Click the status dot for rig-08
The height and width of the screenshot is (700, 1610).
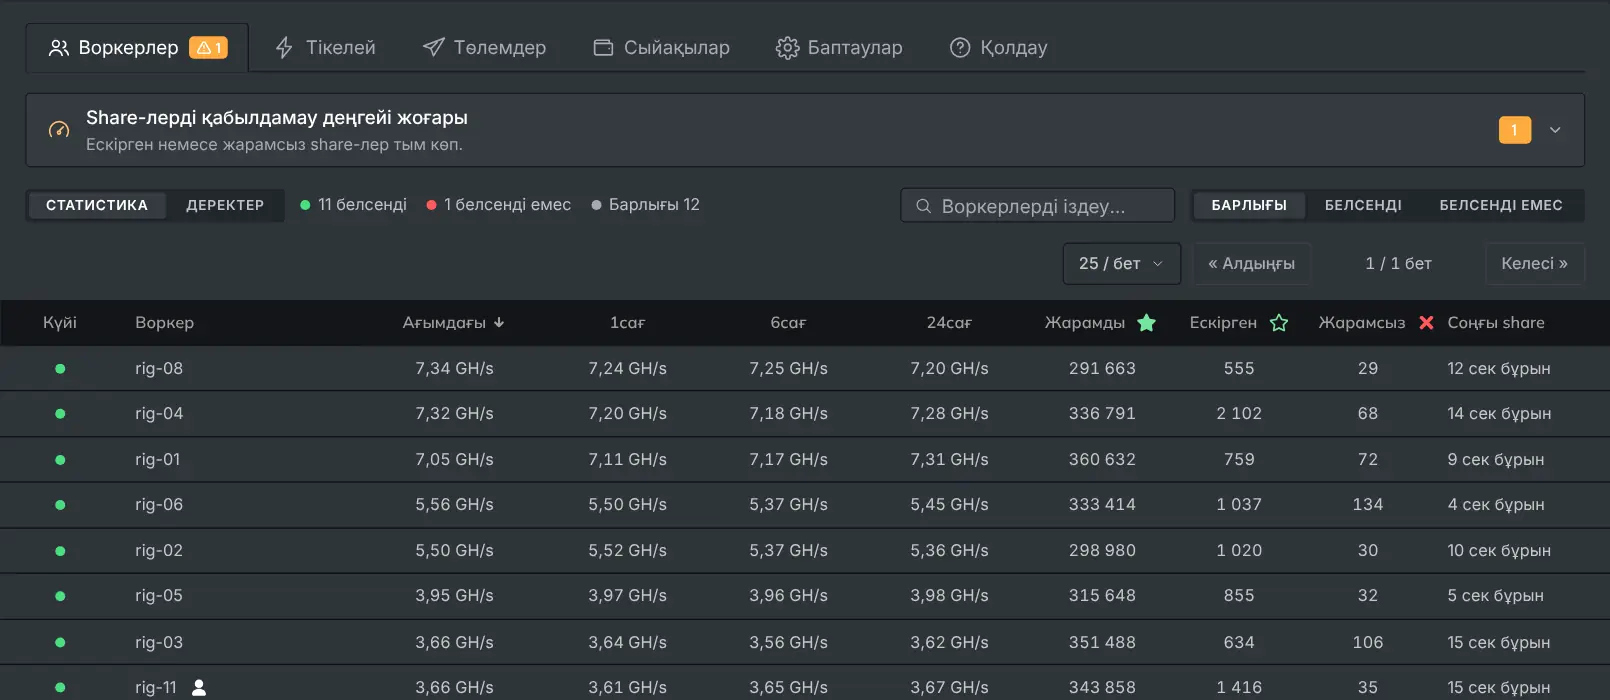click(x=60, y=369)
